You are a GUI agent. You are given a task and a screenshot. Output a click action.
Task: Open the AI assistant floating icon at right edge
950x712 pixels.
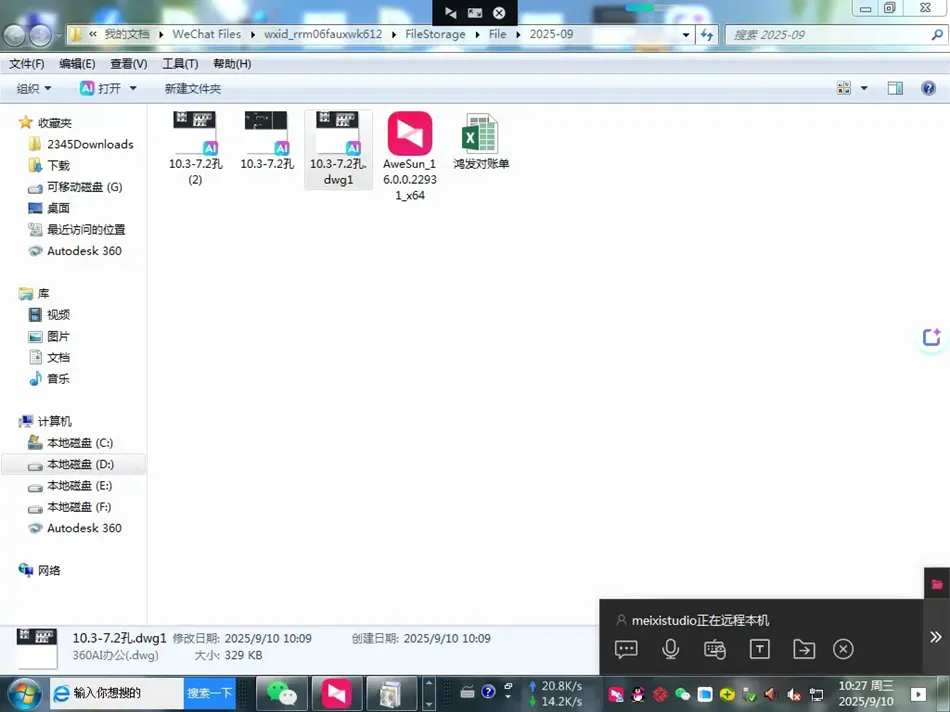(932, 337)
